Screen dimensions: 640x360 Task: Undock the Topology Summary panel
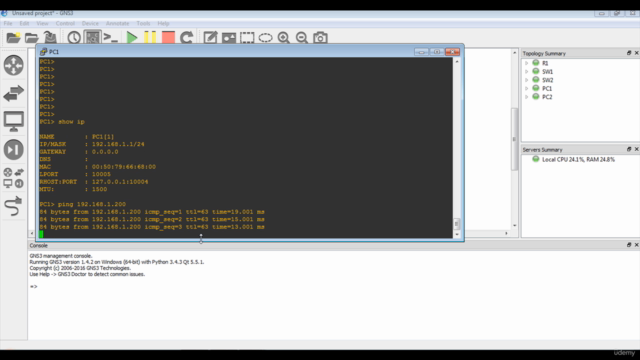point(629,53)
